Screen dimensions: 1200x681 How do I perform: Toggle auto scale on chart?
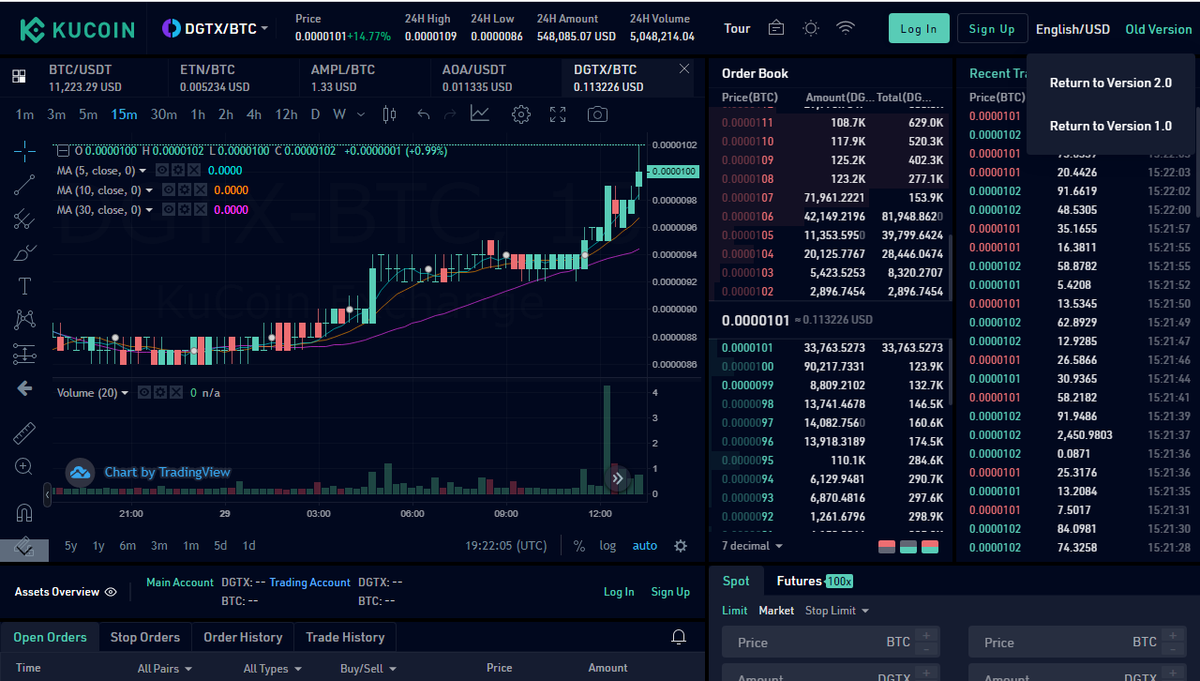pos(645,546)
